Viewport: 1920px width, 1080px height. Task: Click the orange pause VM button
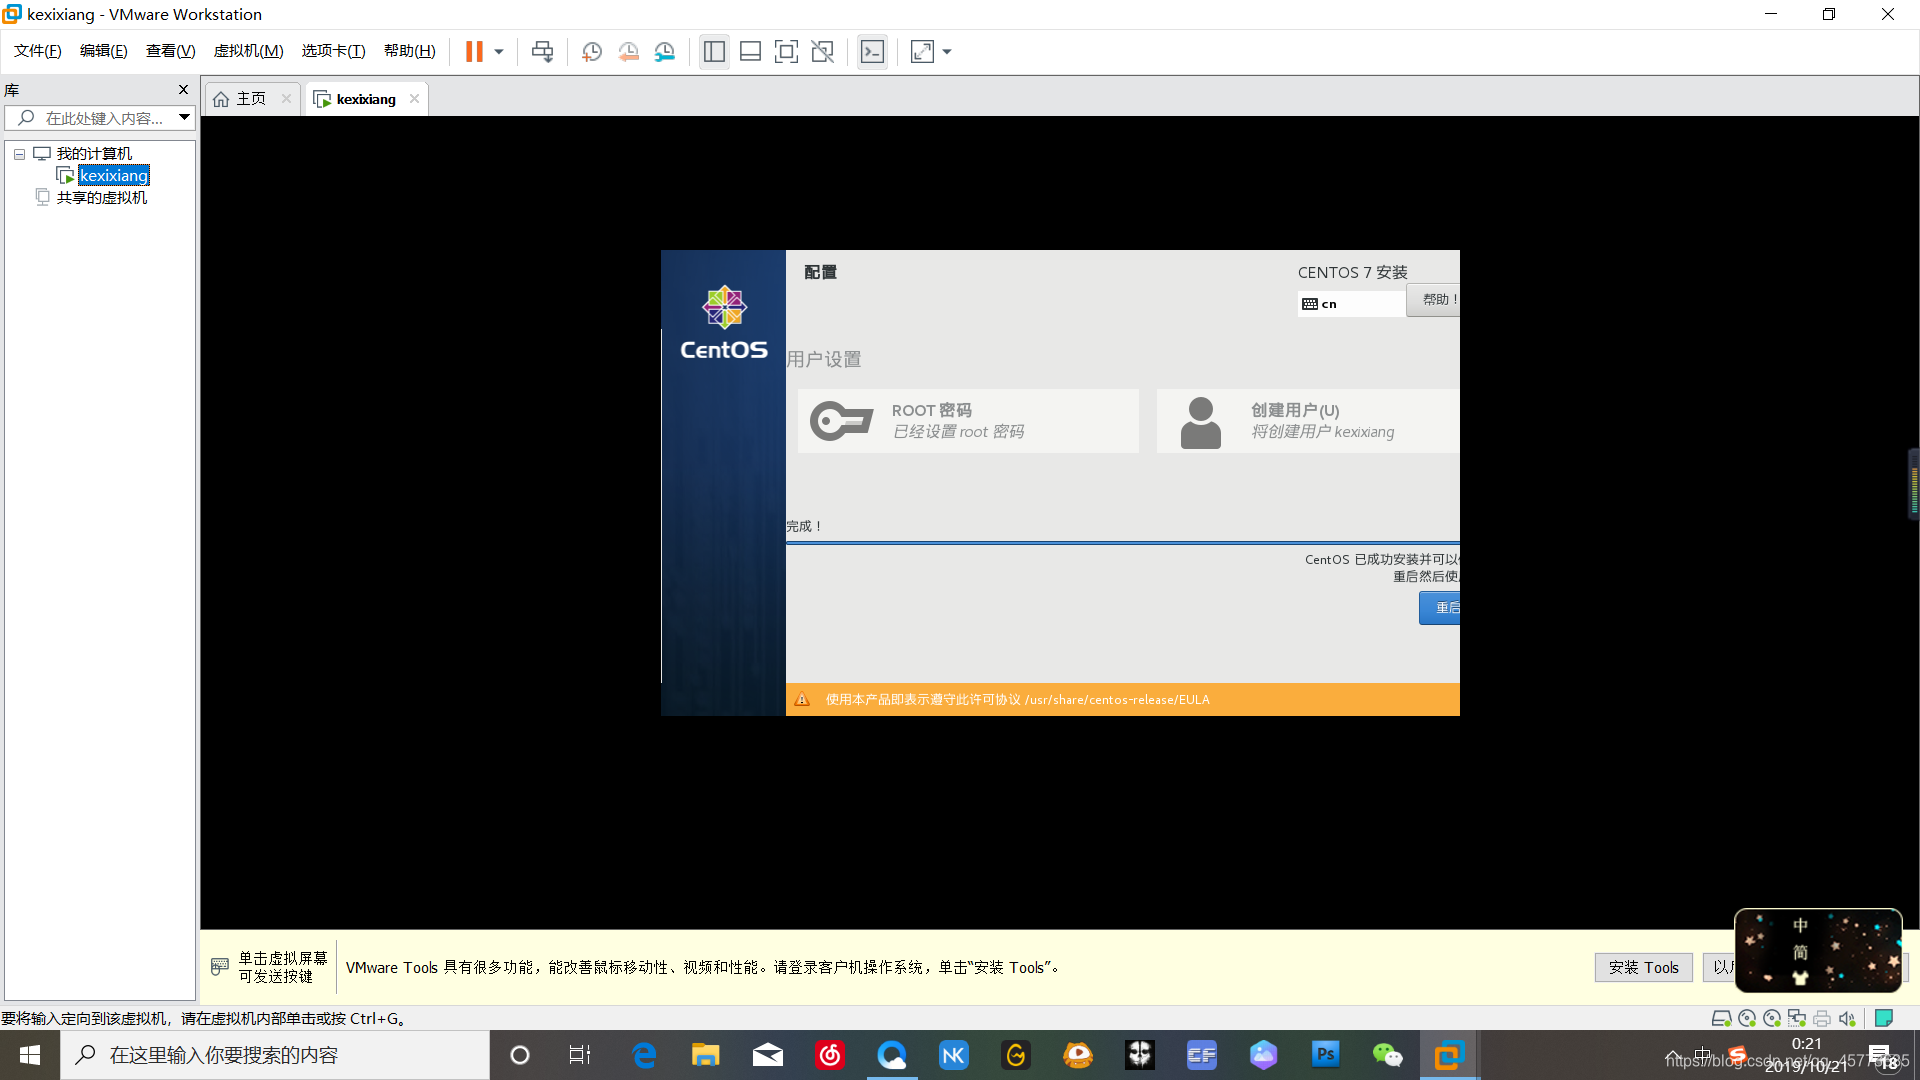coord(474,51)
